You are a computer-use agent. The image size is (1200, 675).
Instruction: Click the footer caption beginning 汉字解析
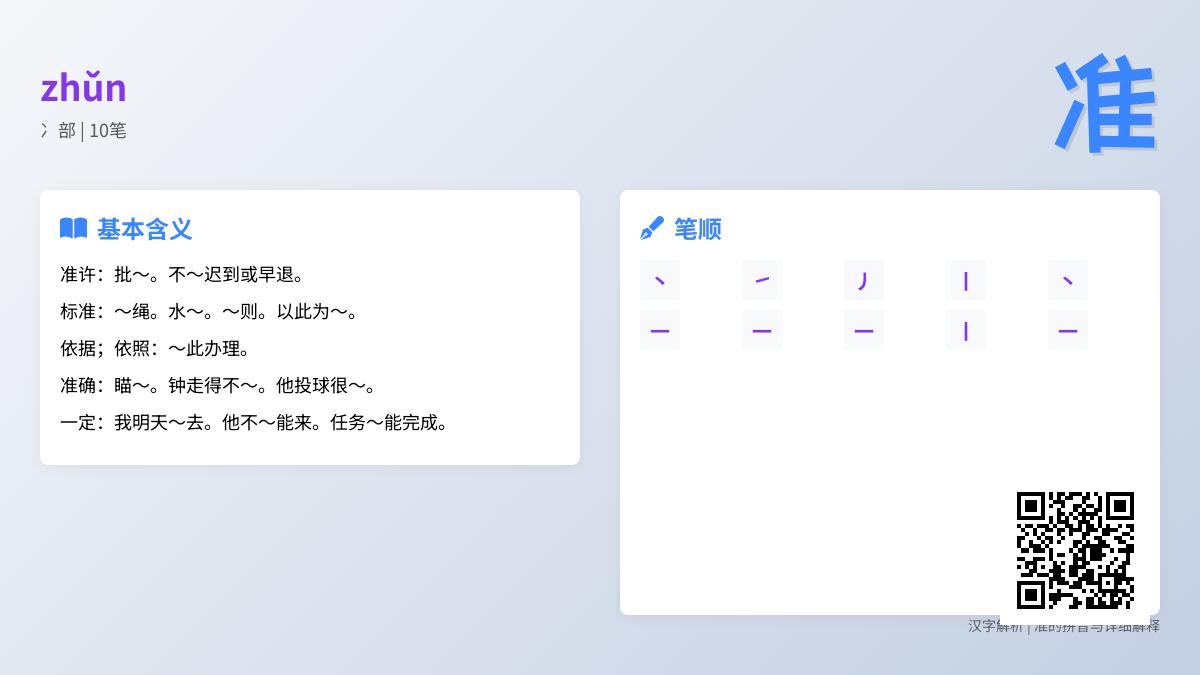[x=1064, y=626]
